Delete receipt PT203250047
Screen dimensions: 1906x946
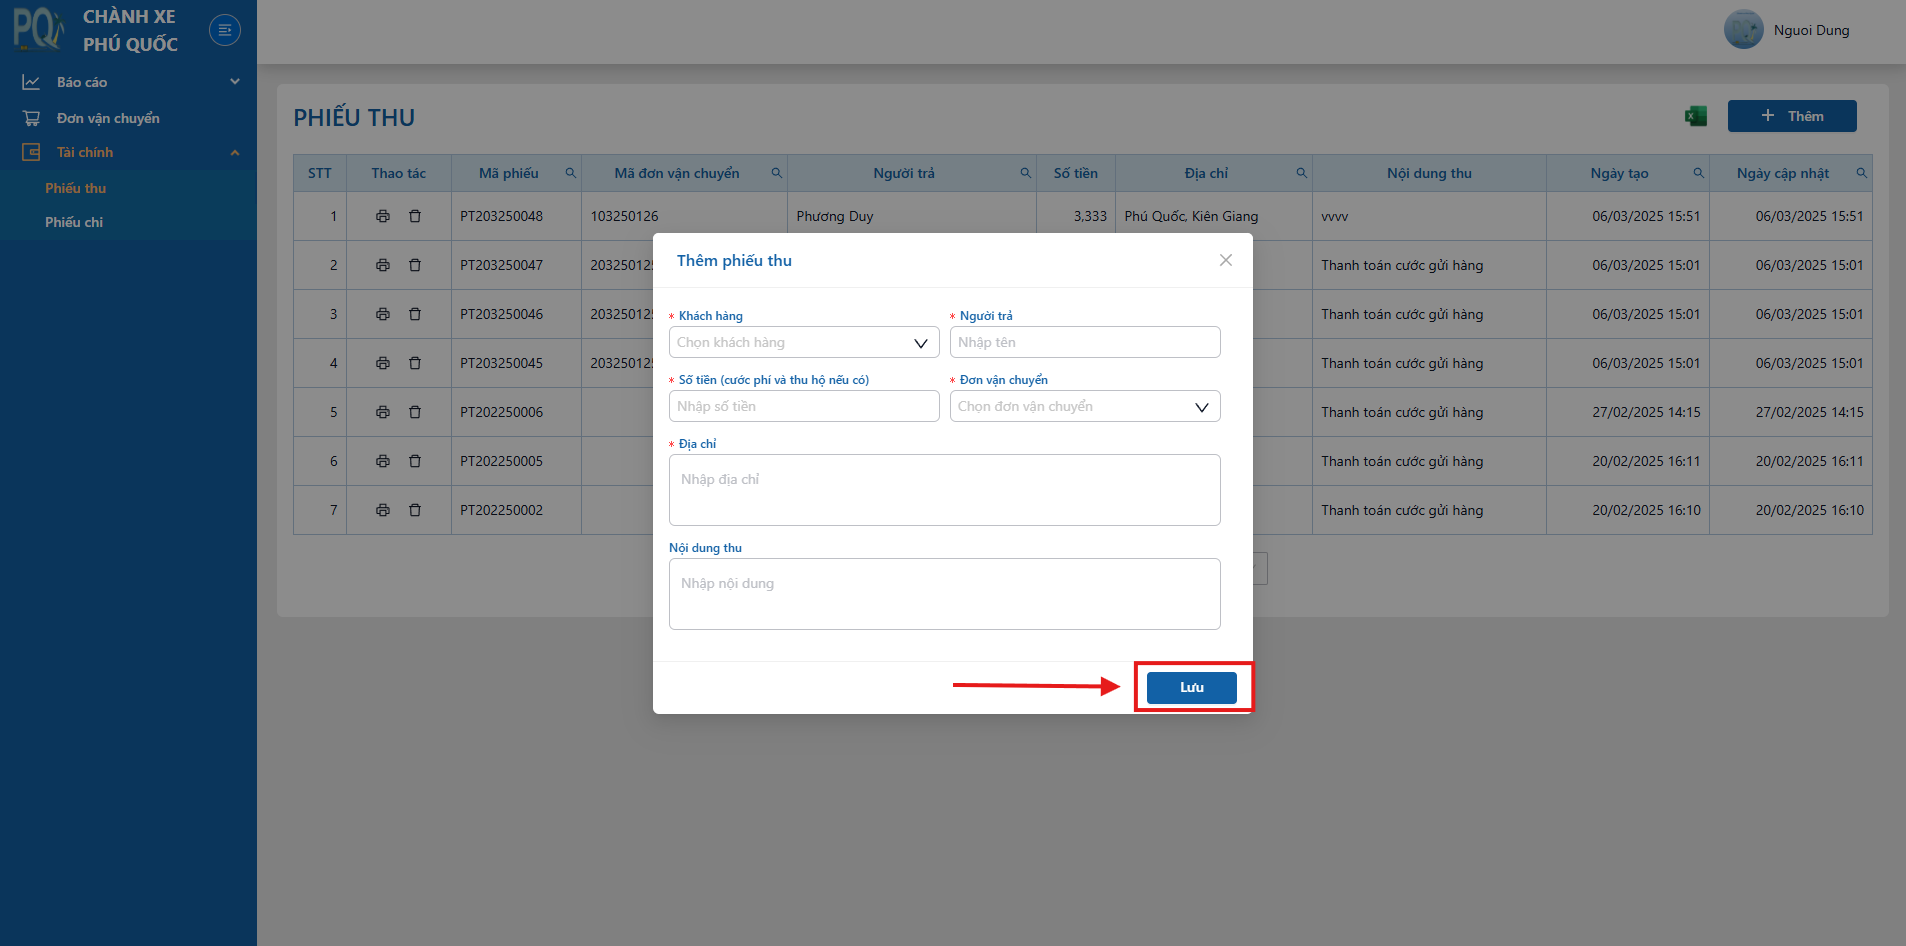[x=415, y=265]
